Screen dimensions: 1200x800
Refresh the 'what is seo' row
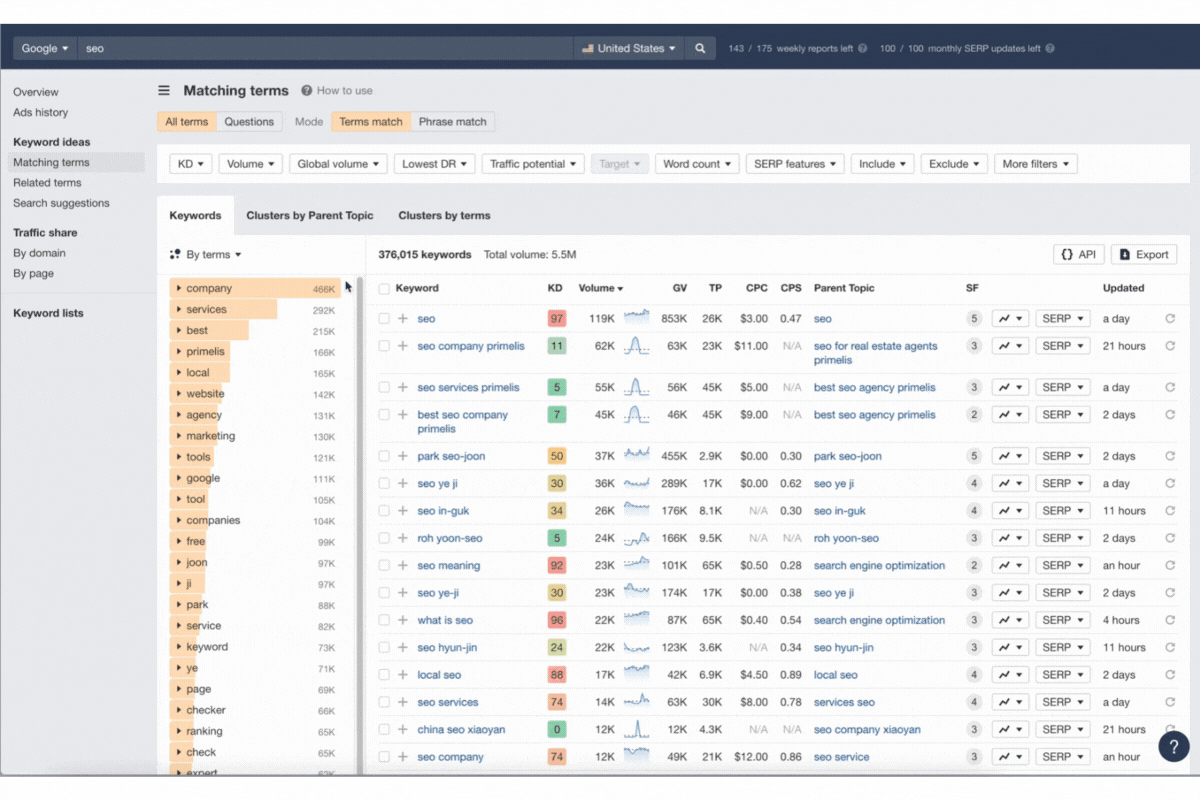coord(1170,620)
